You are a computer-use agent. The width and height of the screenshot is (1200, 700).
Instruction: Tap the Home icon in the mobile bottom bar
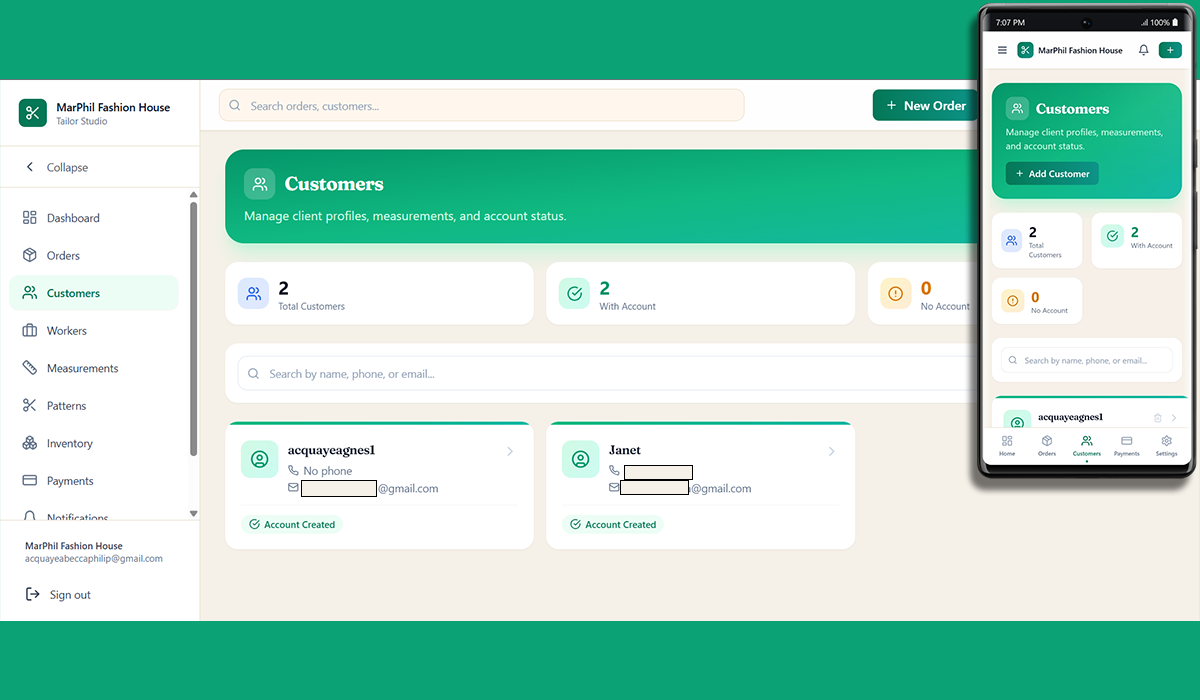pos(1007,440)
